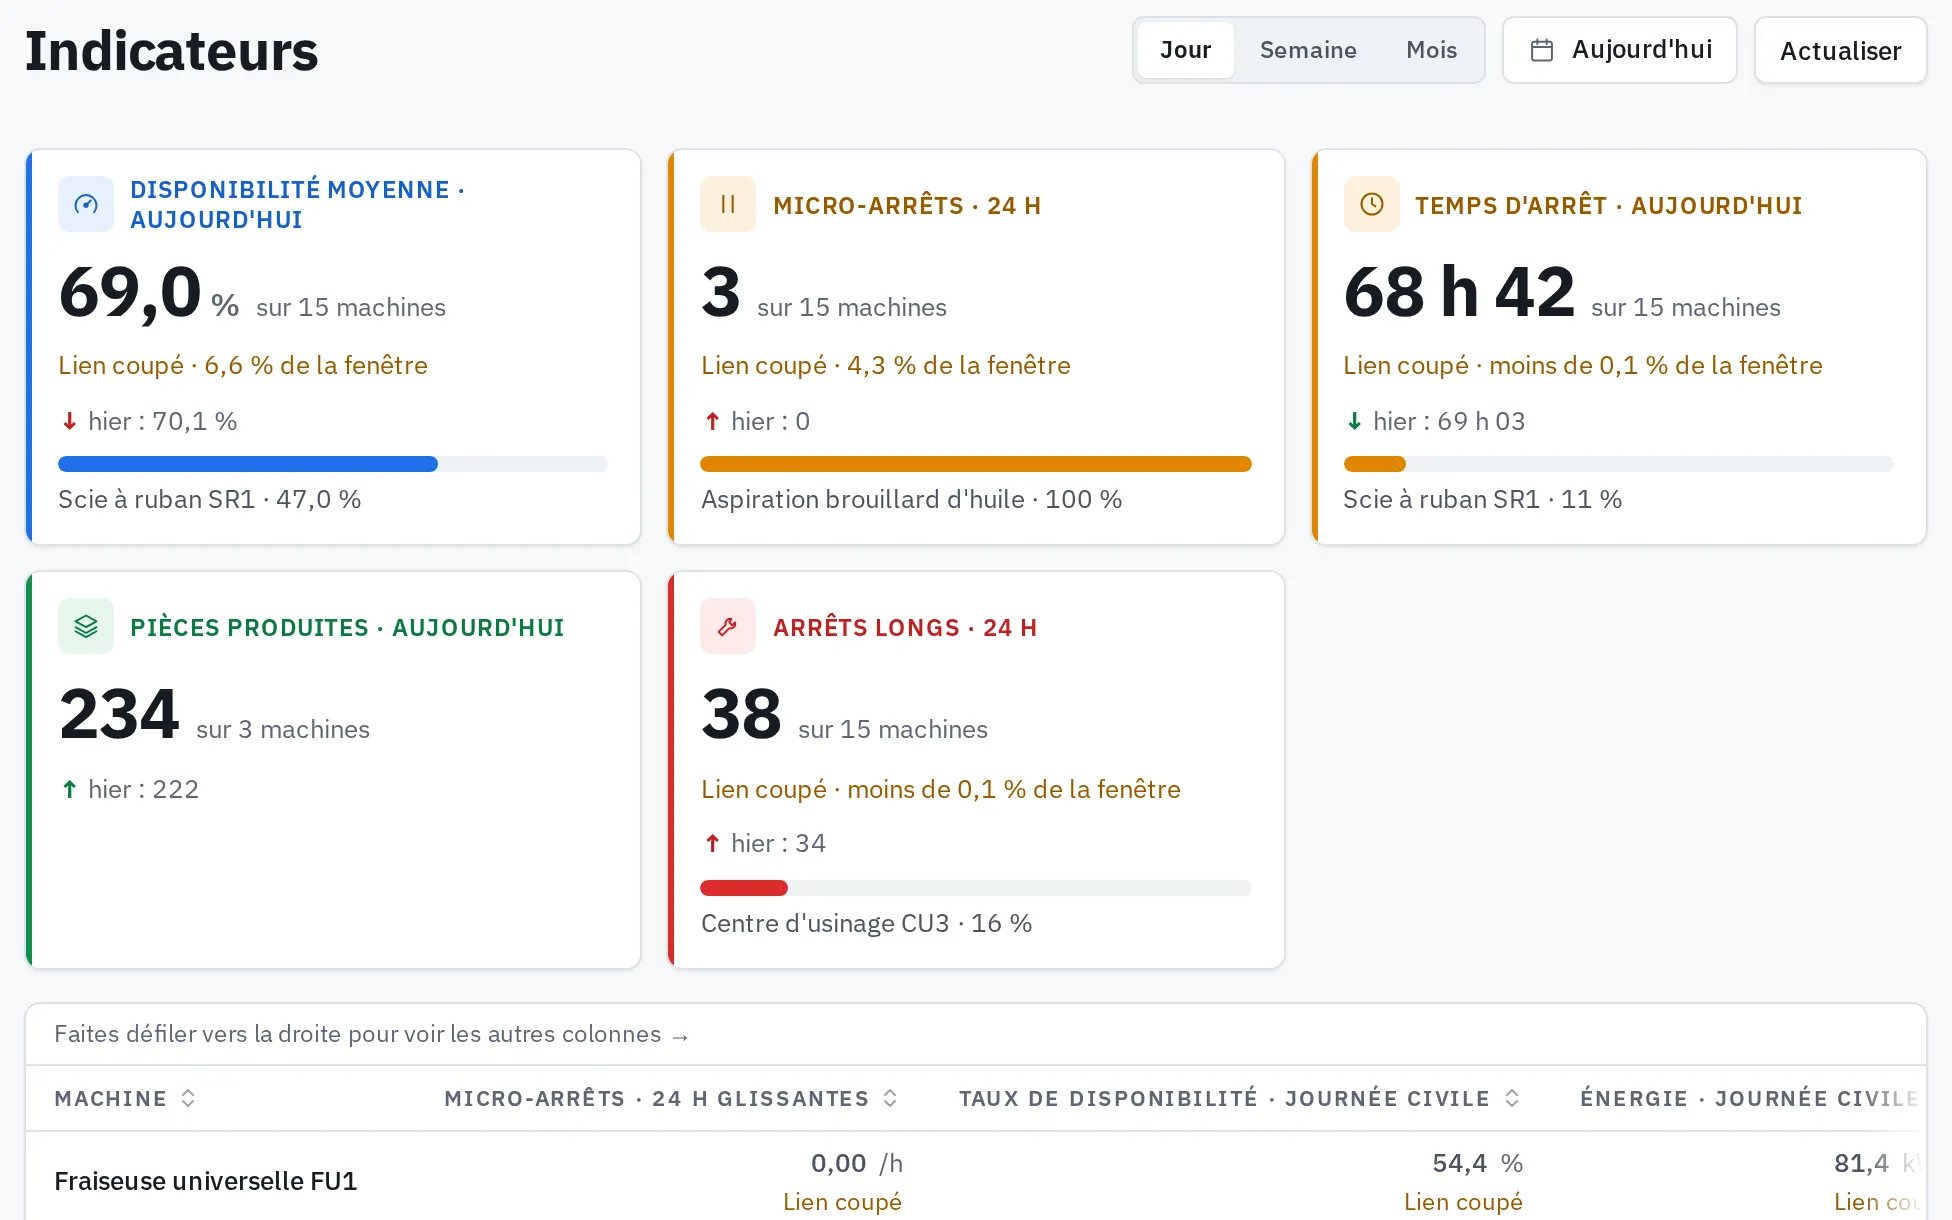
Task: Click 'Scie à ruban SR1 · 47,0 %' label
Action: pyautogui.click(x=210, y=499)
